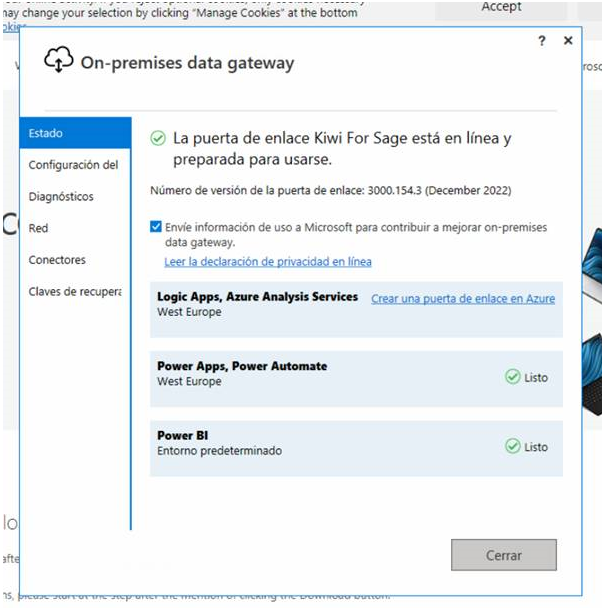602x608 pixels.
Task: Click the Entorno predeterminado text
Action: click(x=219, y=451)
